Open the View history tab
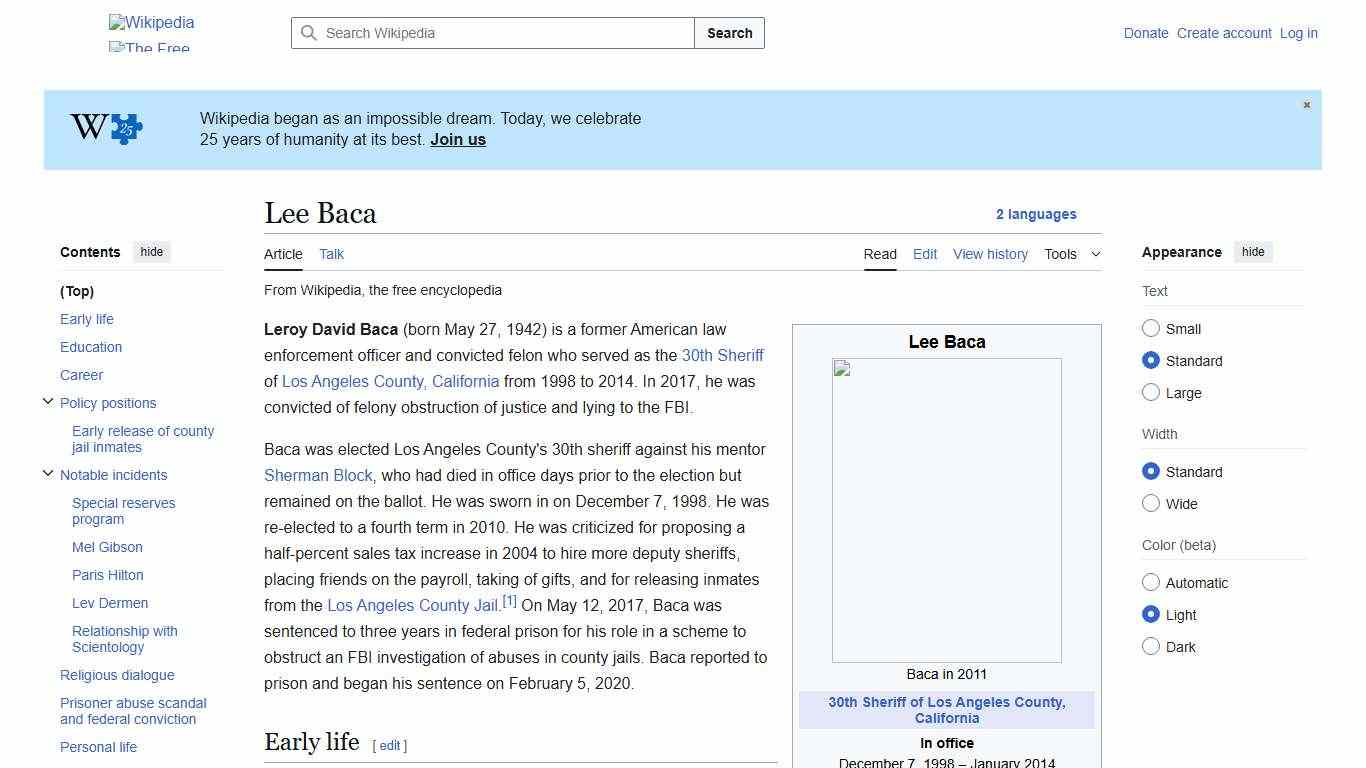Screen dimensions: 1366x768 click(x=990, y=254)
